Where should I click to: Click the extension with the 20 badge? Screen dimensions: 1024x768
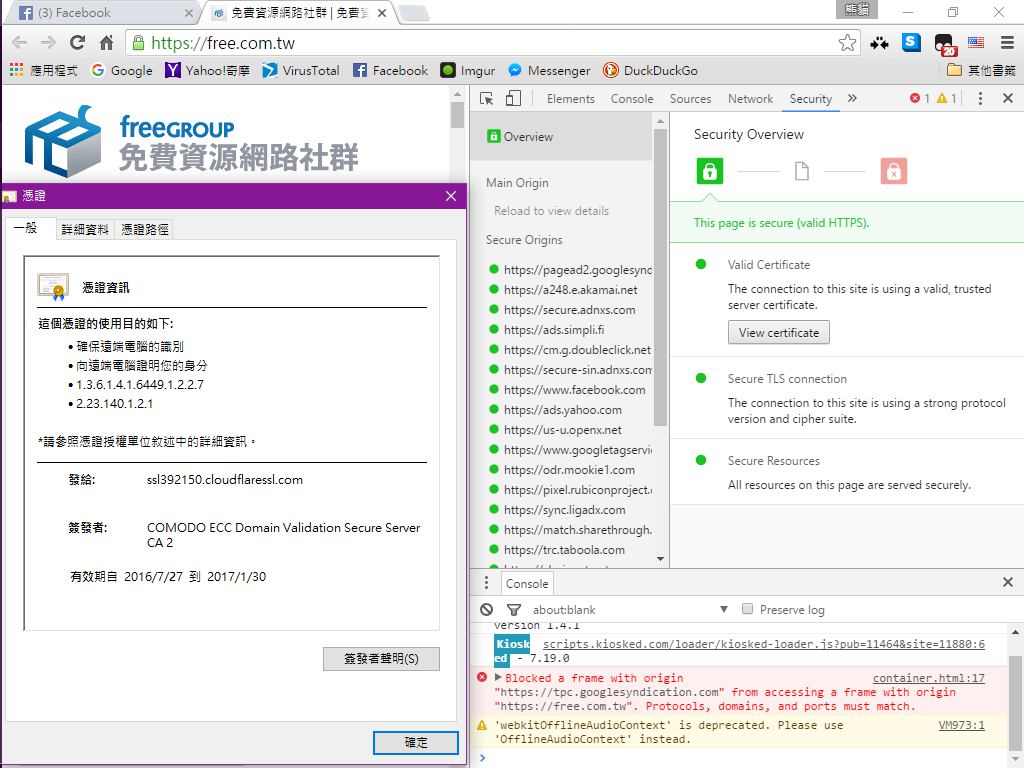pos(944,44)
